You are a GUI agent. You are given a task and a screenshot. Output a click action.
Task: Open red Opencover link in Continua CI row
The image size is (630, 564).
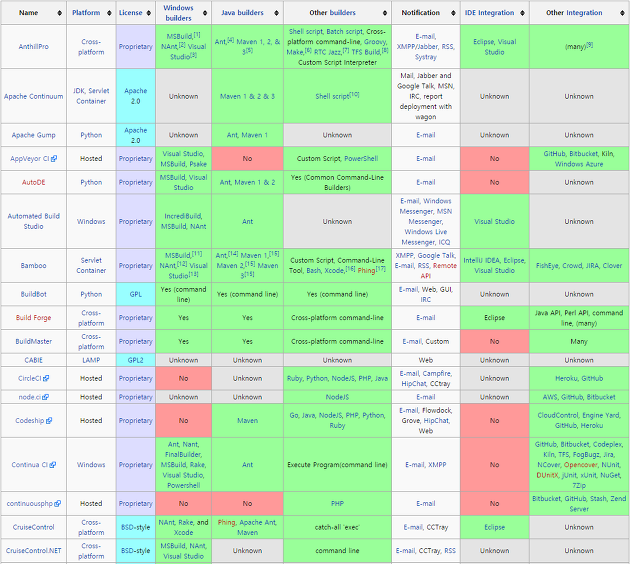(x=581, y=465)
